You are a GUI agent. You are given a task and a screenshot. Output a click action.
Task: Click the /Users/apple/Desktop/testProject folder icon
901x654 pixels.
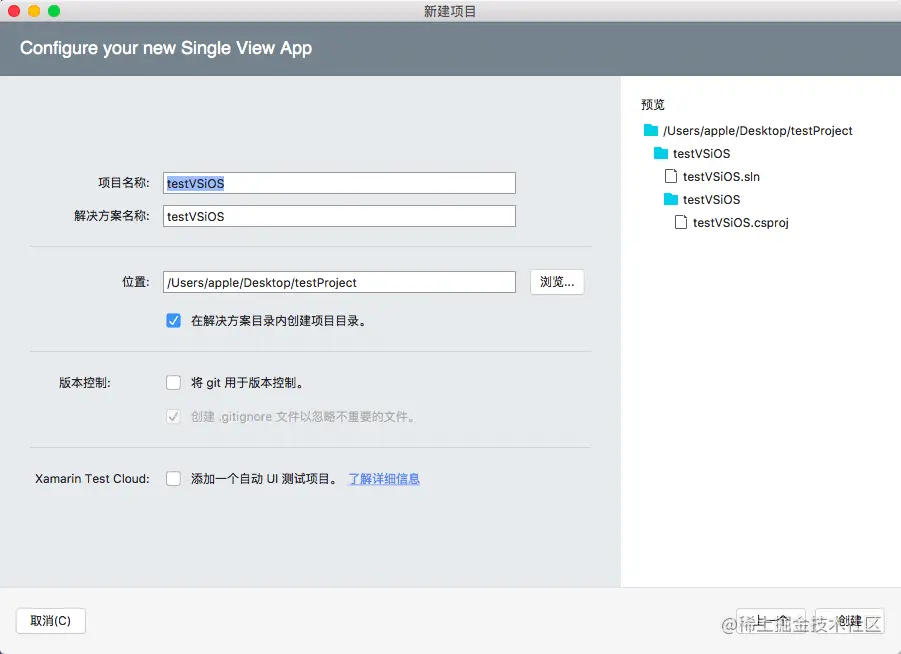click(x=651, y=130)
